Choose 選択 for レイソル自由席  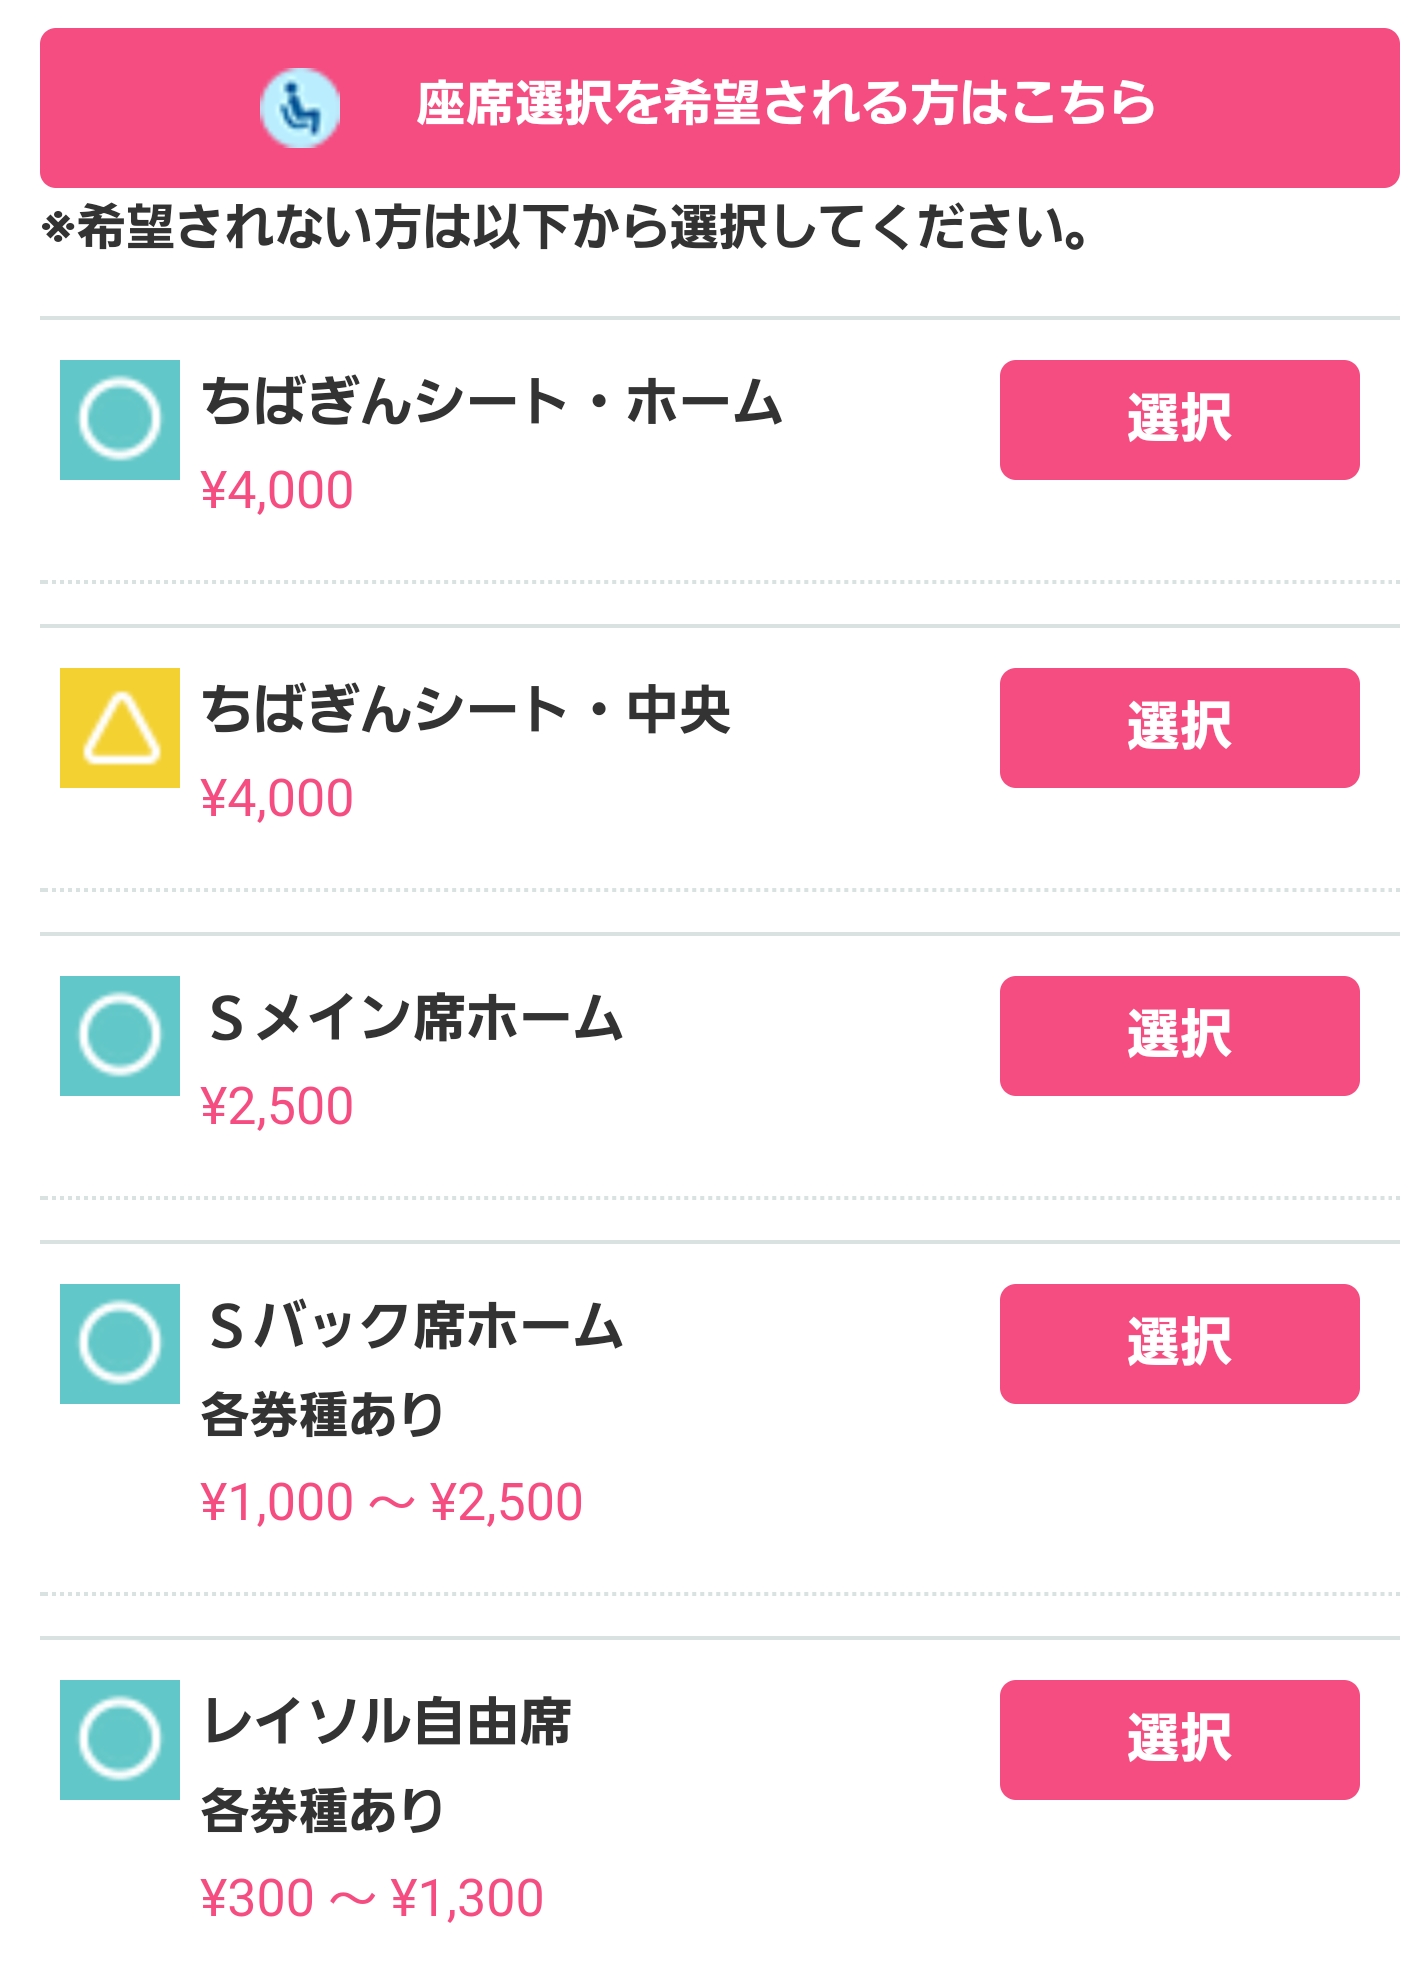[x=1180, y=1740]
